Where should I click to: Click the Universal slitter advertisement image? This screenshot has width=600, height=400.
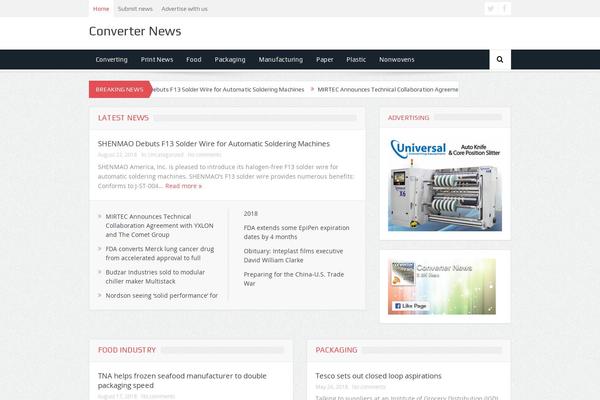(445, 185)
